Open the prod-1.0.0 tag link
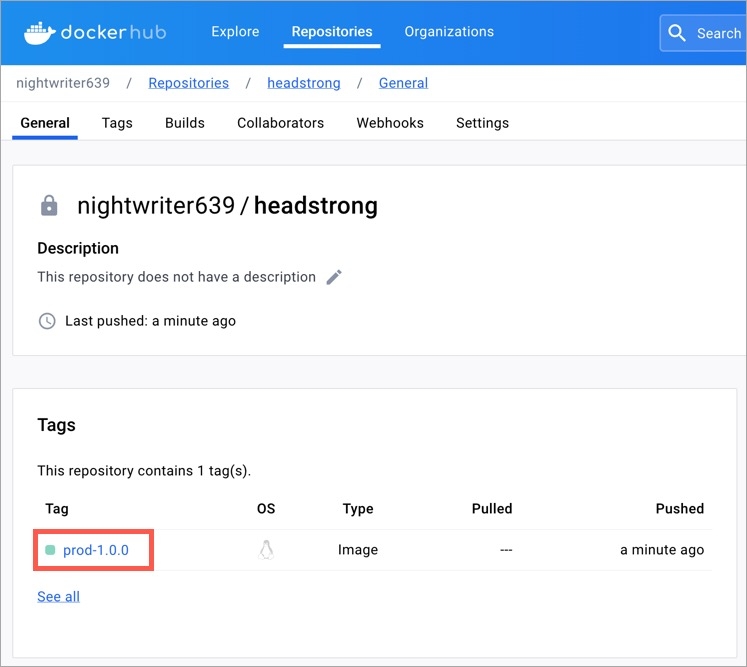Viewport: 747px width, 667px height. (x=96, y=550)
